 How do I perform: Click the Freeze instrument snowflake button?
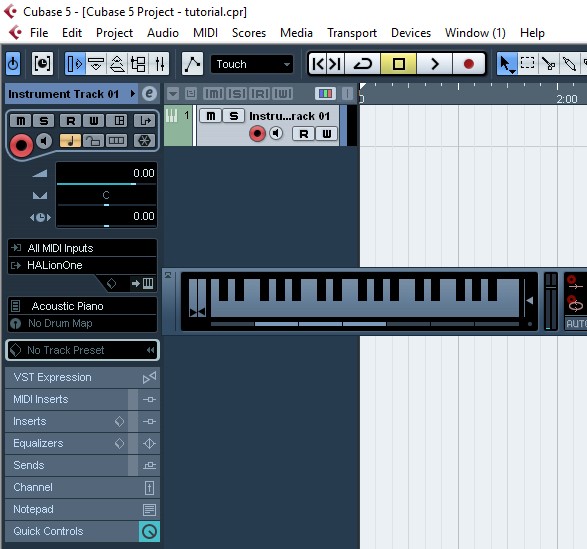coord(145,141)
